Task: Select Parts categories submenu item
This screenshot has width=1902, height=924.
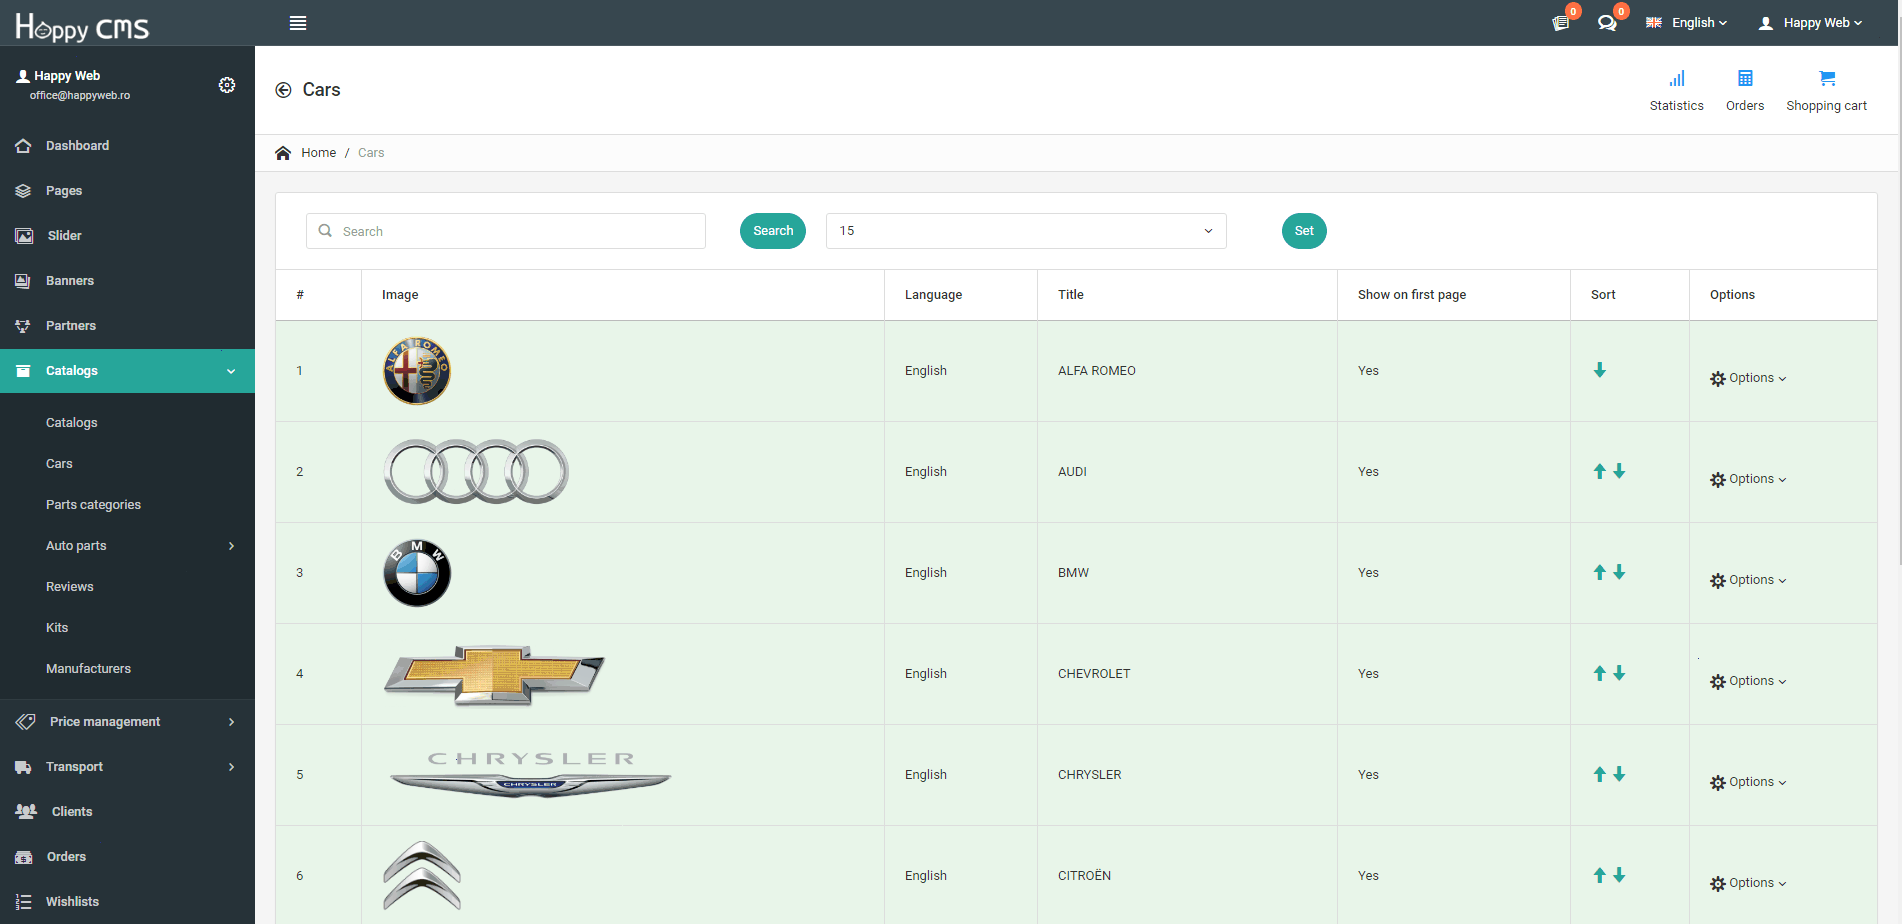Action: [x=93, y=505]
